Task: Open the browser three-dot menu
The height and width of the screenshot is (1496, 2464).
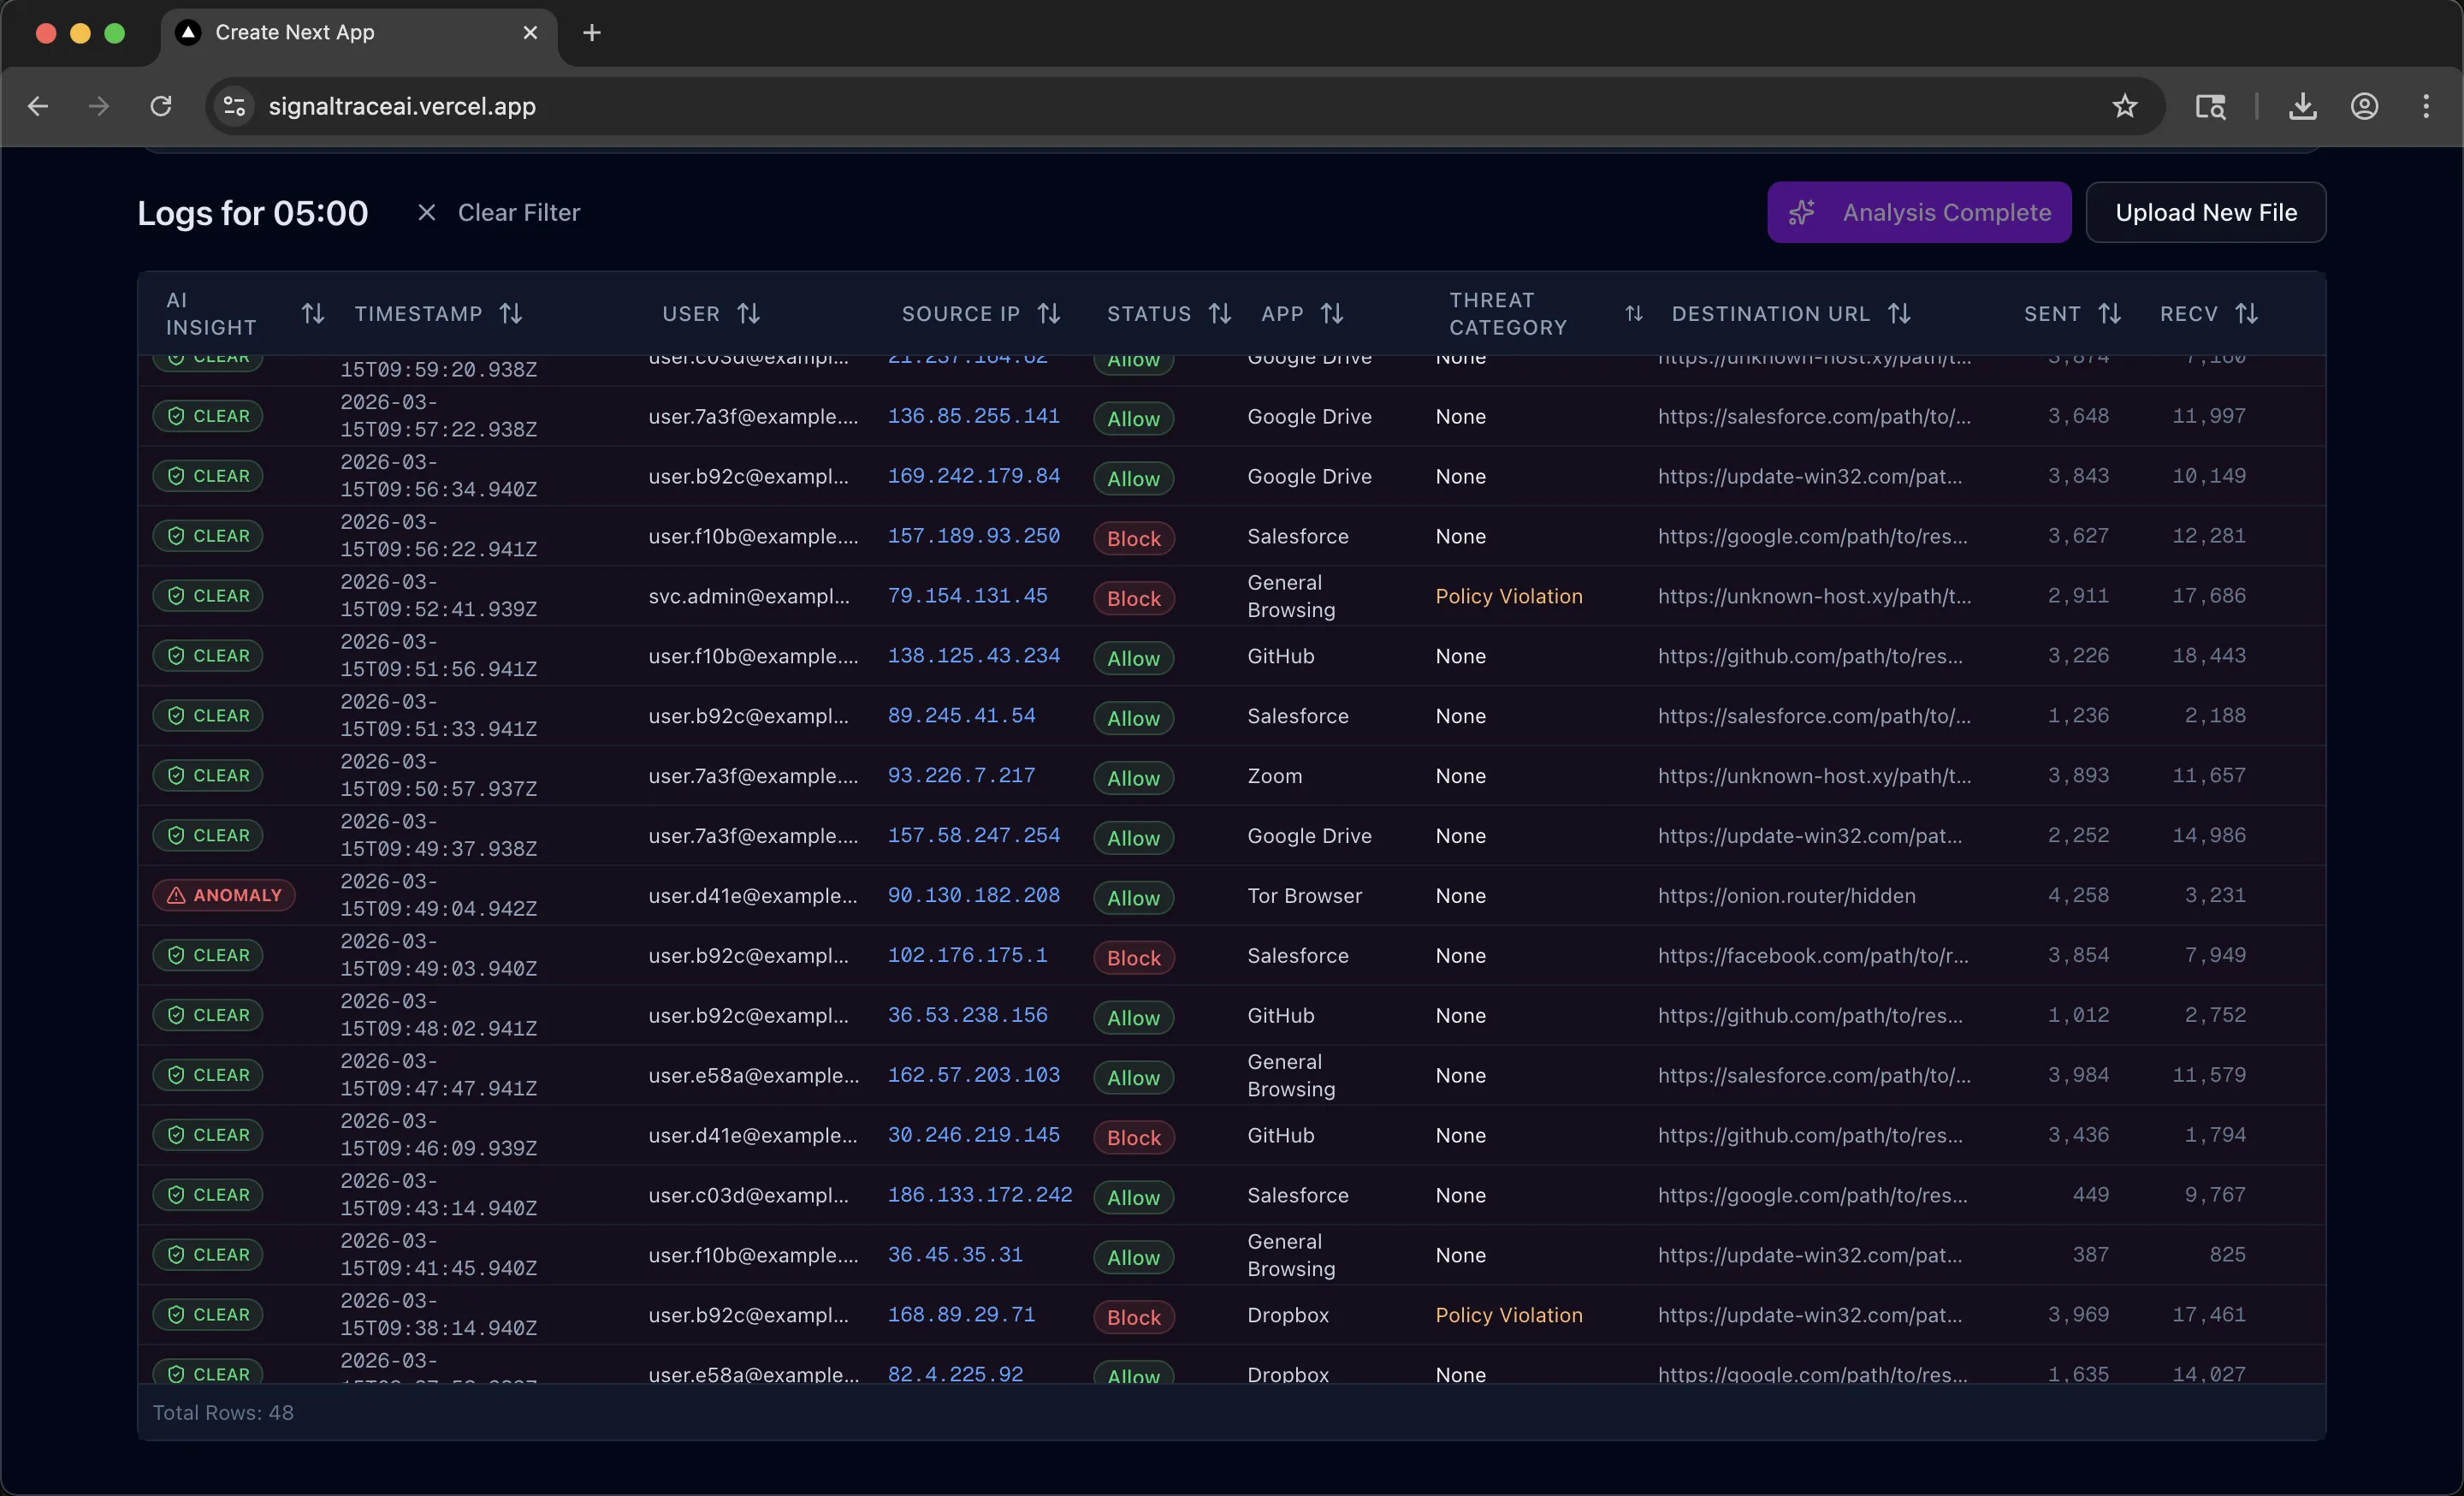Action: pos(2427,106)
